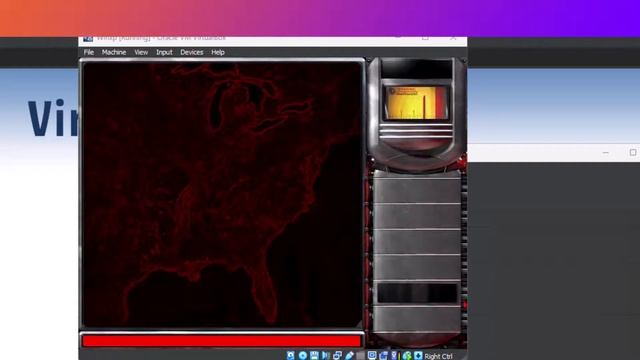
Task: Open the Input menu
Action: click(x=164, y=52)
